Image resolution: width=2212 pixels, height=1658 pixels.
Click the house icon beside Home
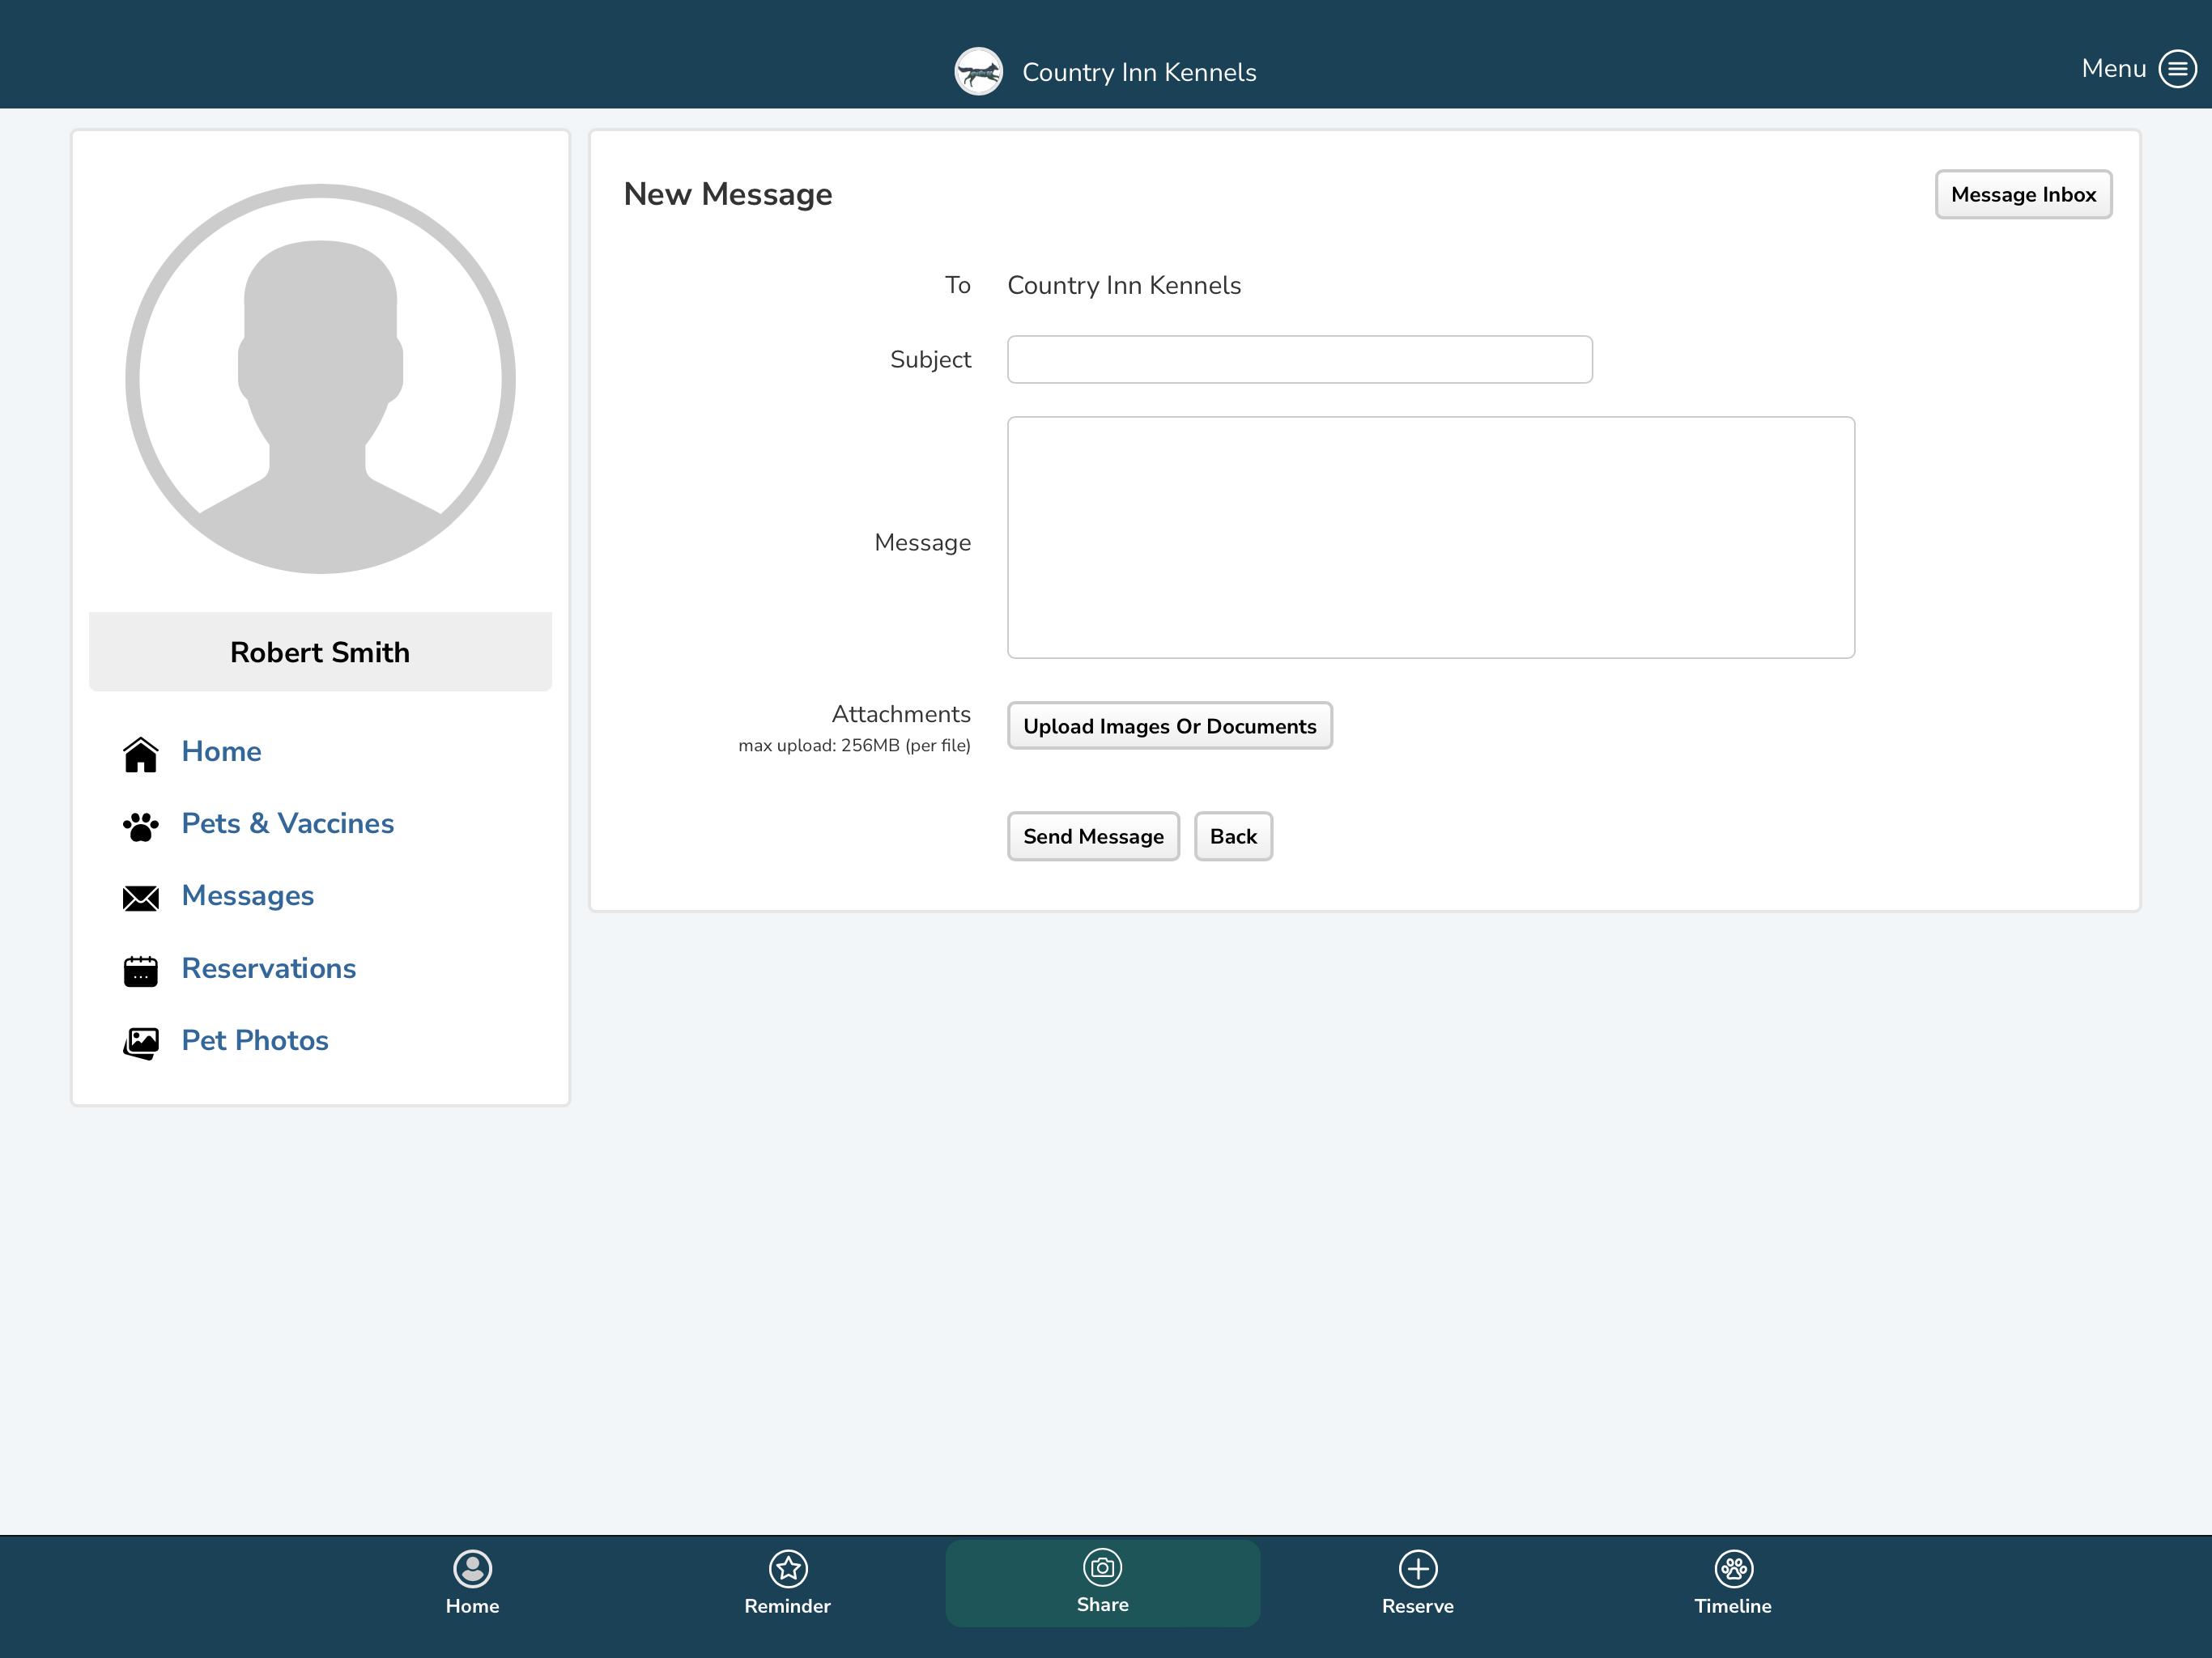(x=141, y=754)
